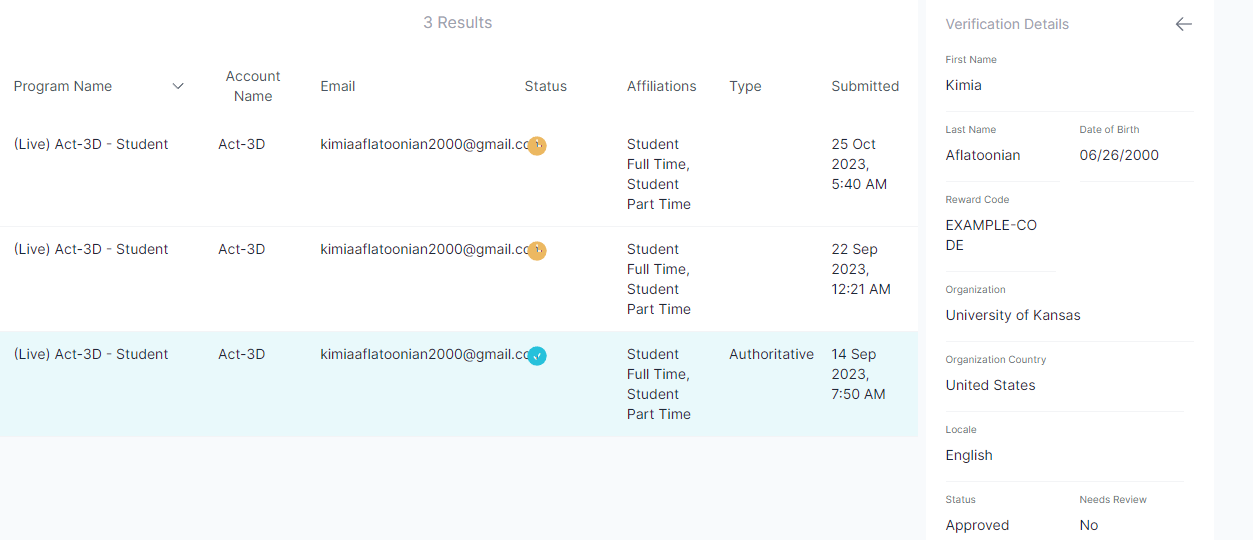Viewport: 1253px width, 540px height.
Task: Click the Affiliations column header
Action: [x=661, y=86]
